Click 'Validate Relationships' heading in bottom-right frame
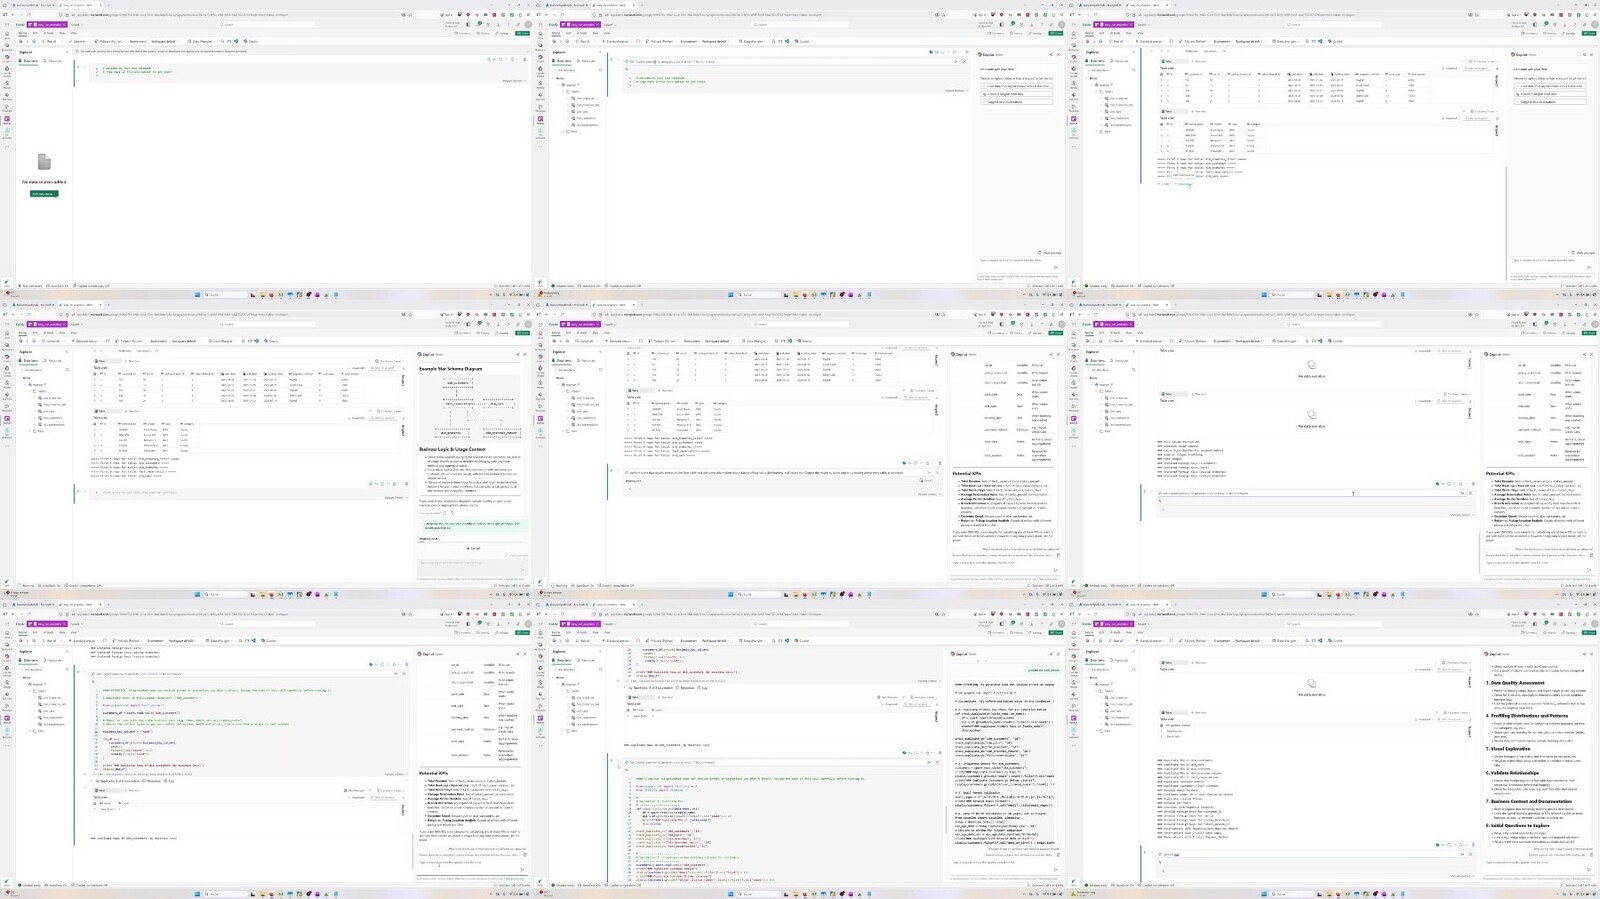1600x899 pixels. 1513,773
